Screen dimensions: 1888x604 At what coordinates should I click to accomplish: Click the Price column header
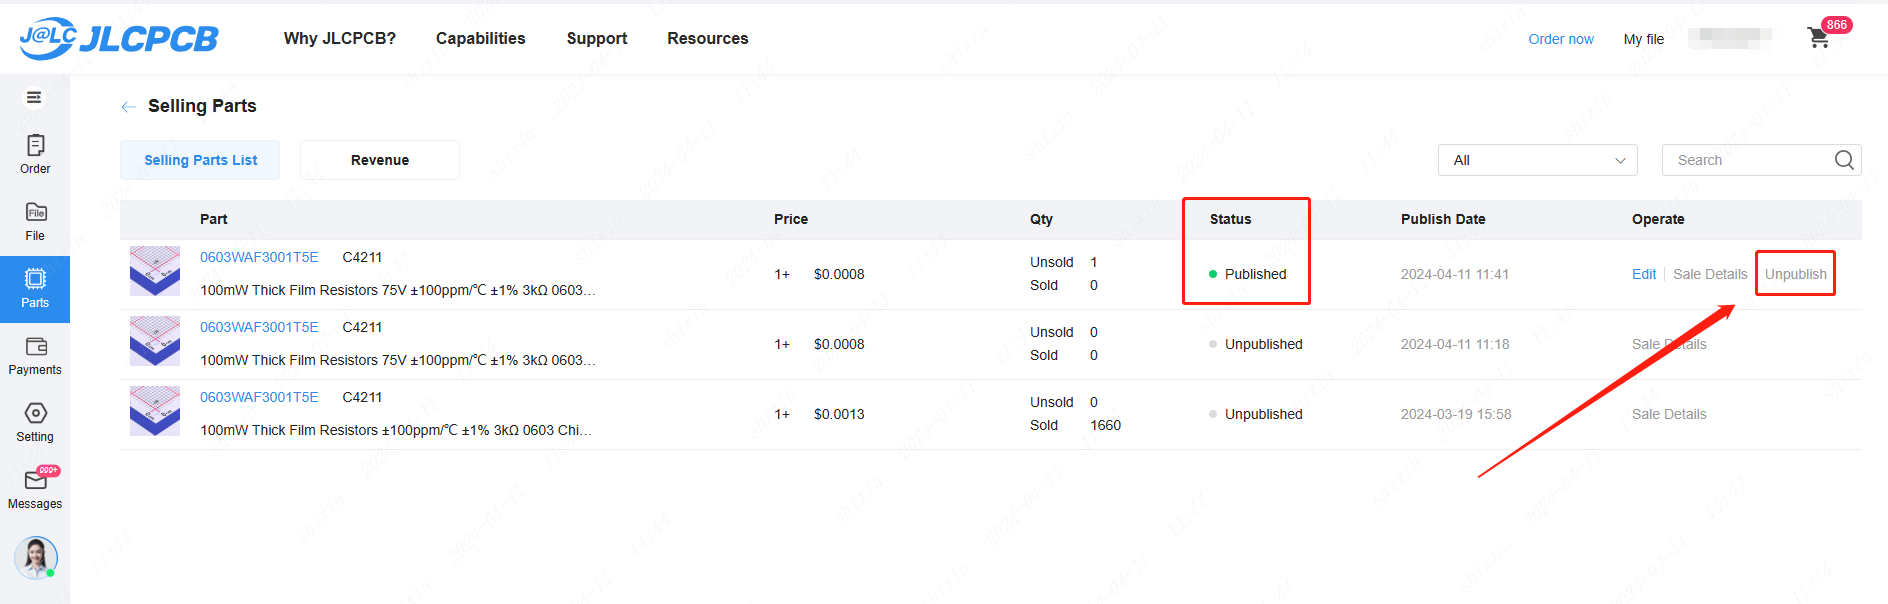(791, 219)
